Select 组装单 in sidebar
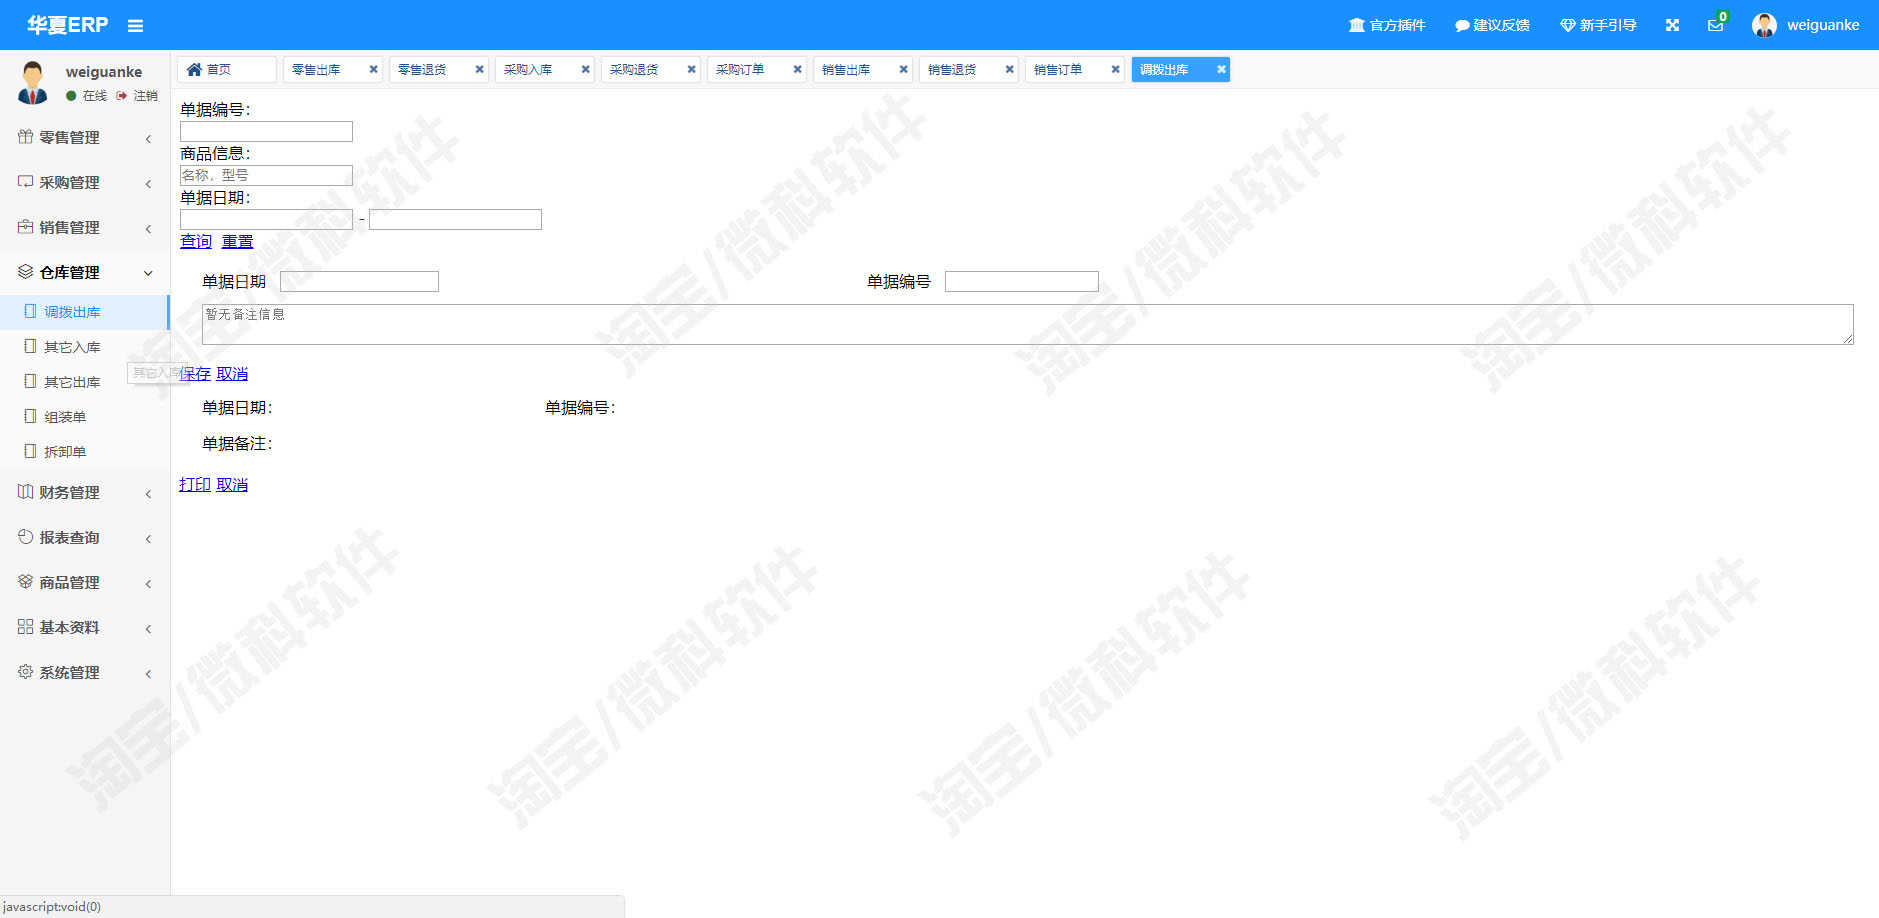This screenshot has width=1879, height=918. (85, 417)
